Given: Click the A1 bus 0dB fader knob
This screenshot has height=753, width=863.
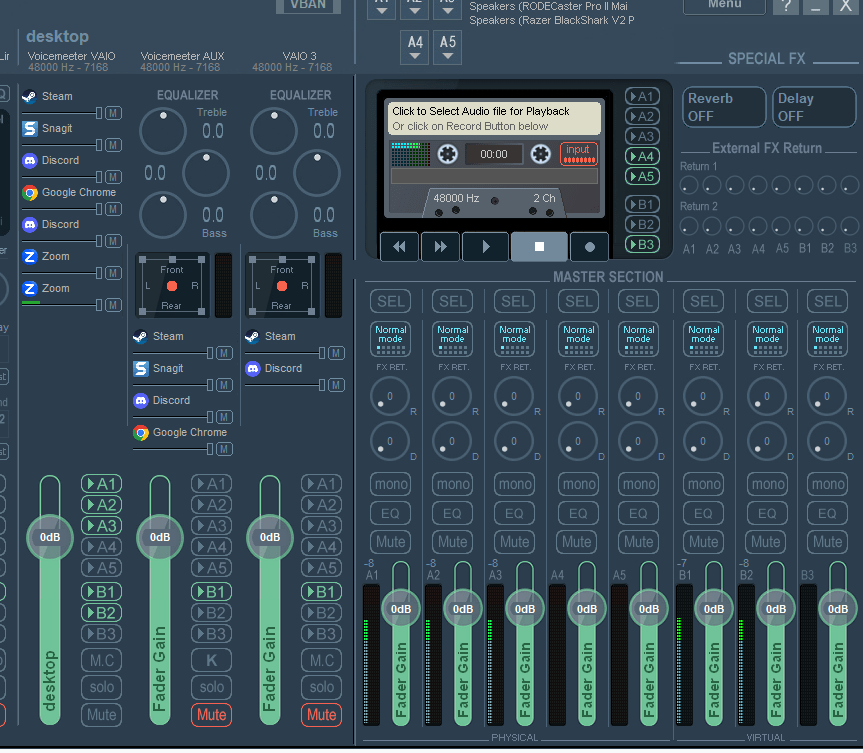Looking at the screenshot, I should [x=401, y=609].
